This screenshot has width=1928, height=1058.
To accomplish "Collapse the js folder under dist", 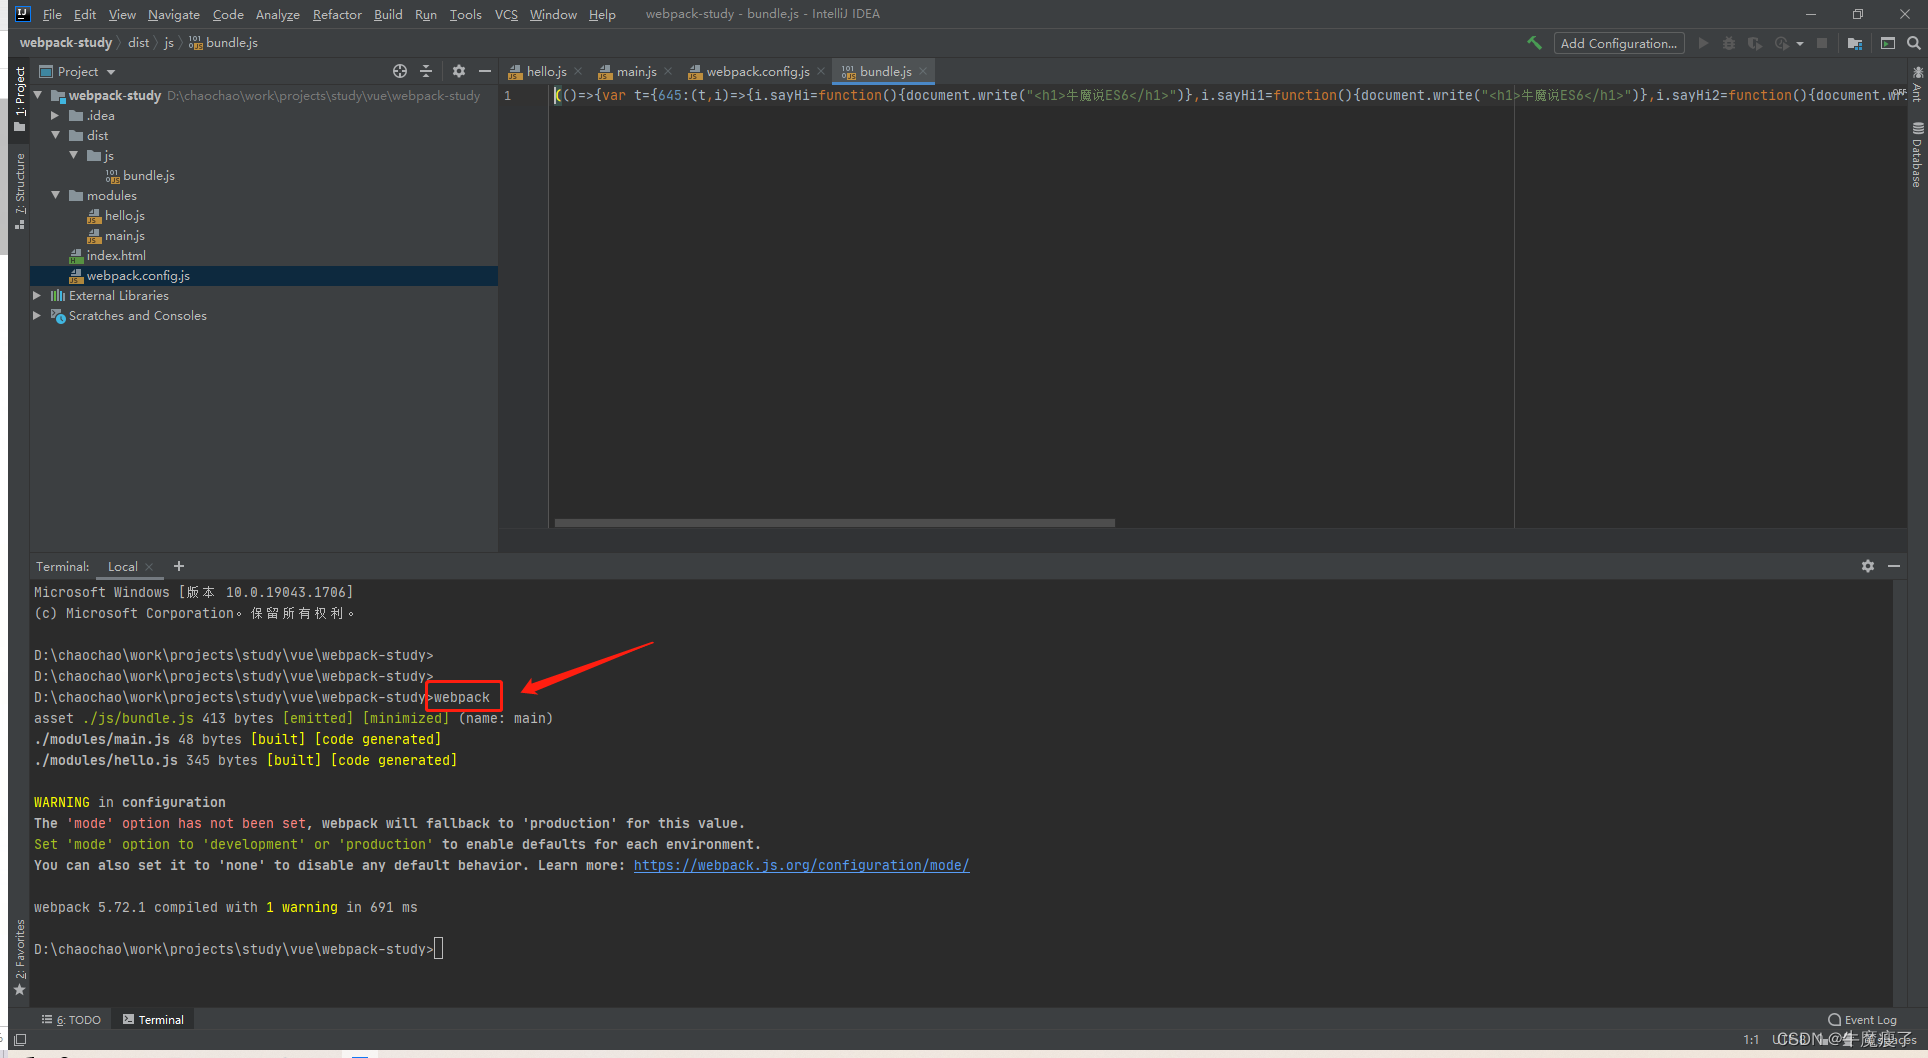I will [74, 155].
